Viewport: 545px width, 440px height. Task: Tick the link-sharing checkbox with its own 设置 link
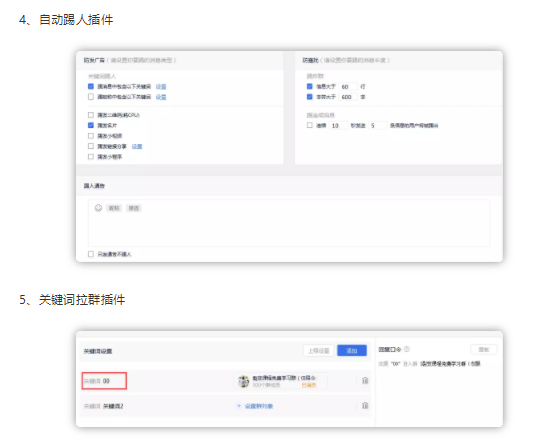pyautogui.click(x=91, y=146)
